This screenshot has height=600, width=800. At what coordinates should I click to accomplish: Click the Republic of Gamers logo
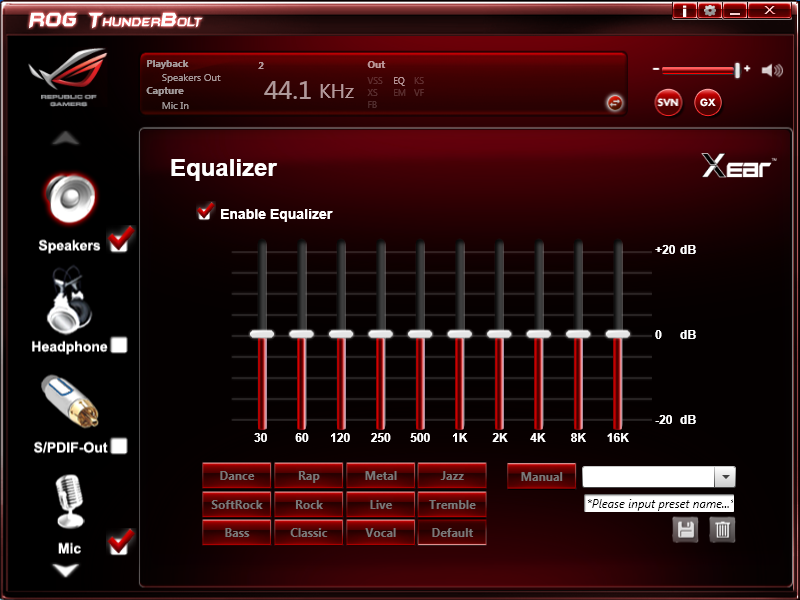[x=68, y=77]
